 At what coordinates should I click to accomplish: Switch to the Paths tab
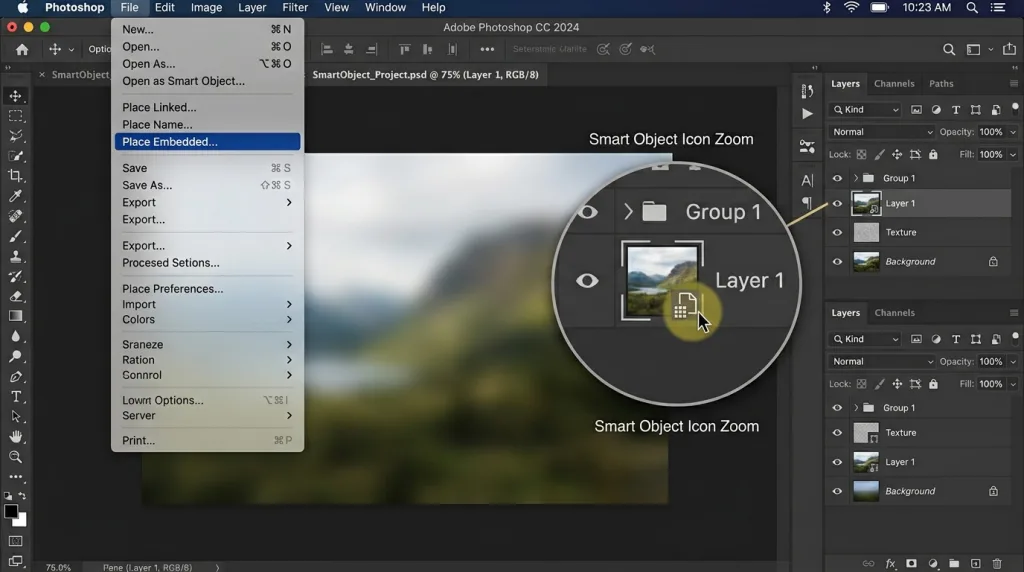pos(941,84)
